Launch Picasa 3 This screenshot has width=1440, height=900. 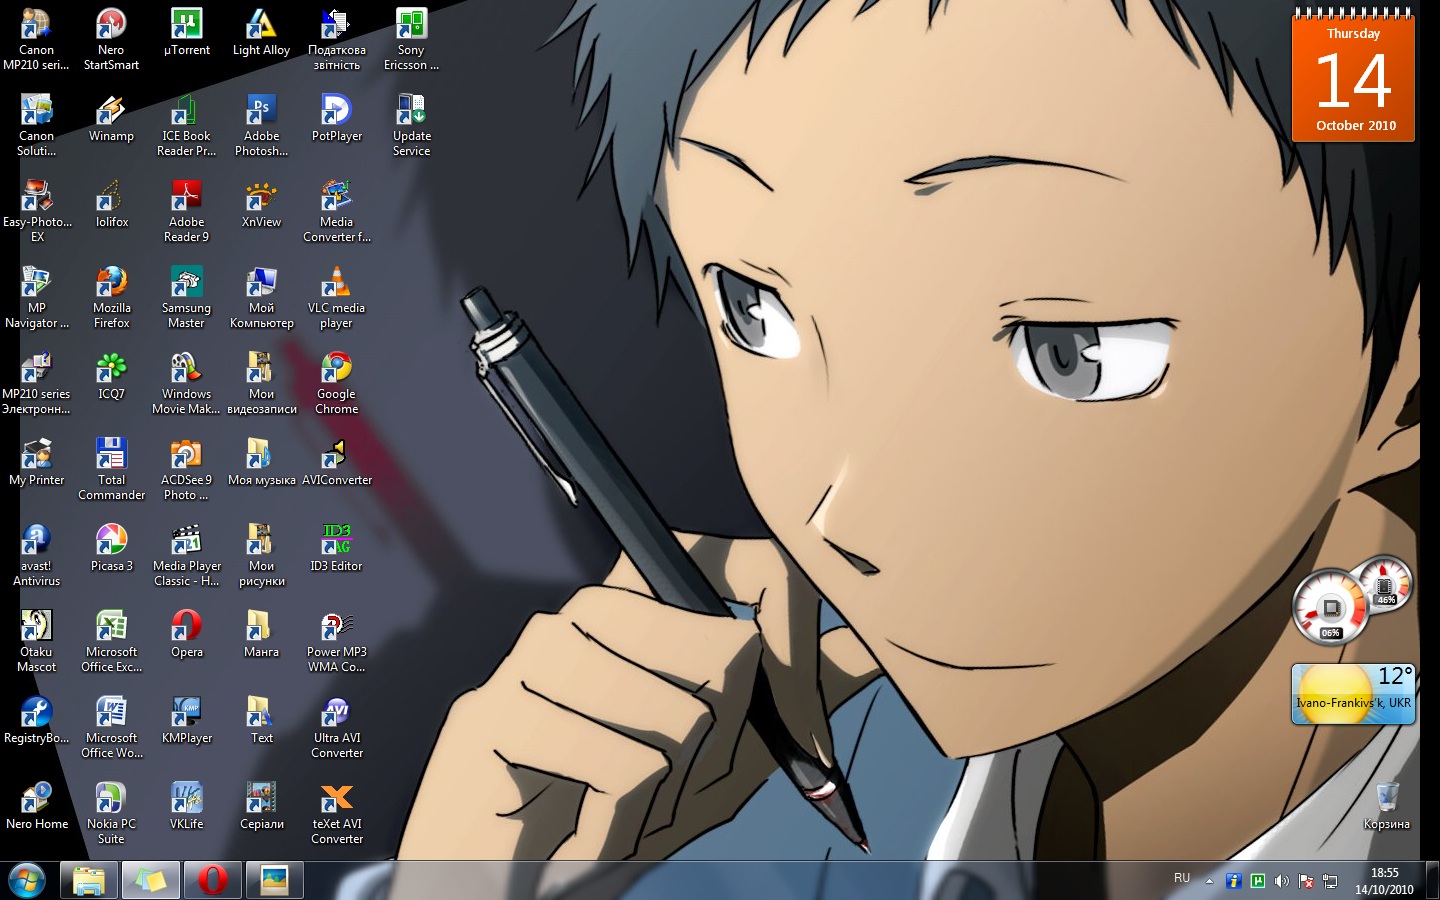click(x=111, y=549)
